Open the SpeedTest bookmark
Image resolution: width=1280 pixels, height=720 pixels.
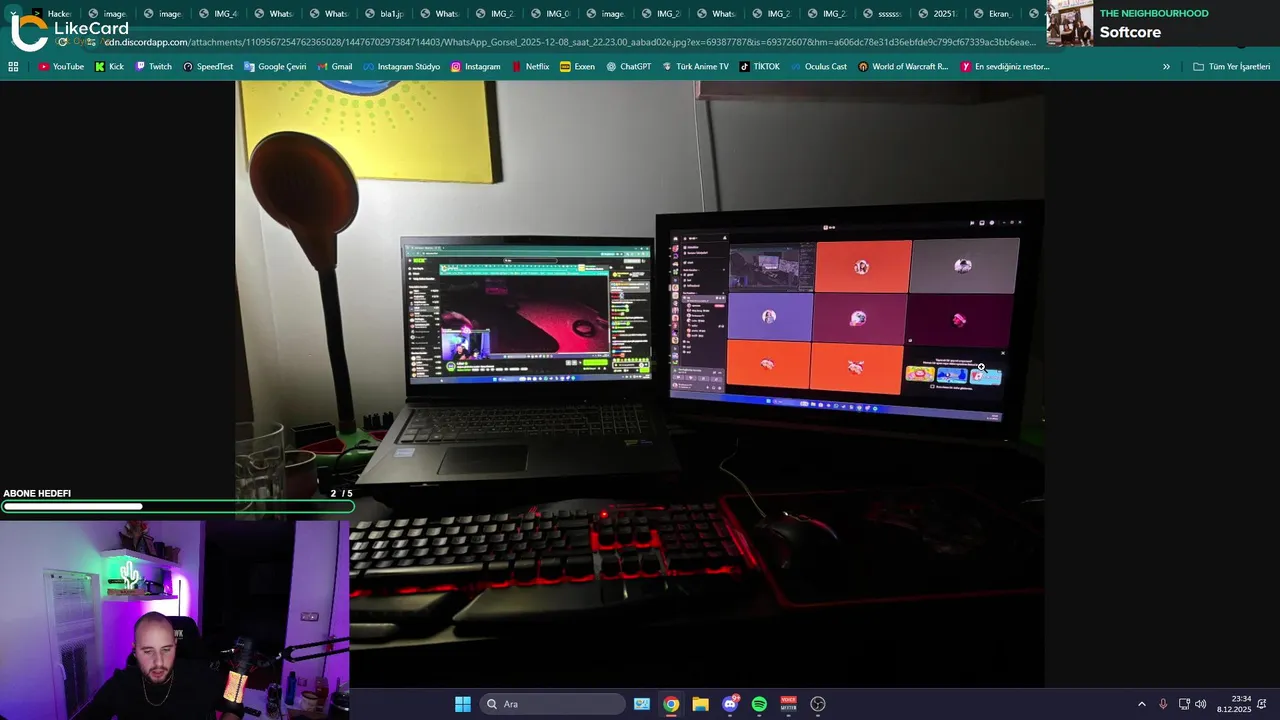coord(207,66)
